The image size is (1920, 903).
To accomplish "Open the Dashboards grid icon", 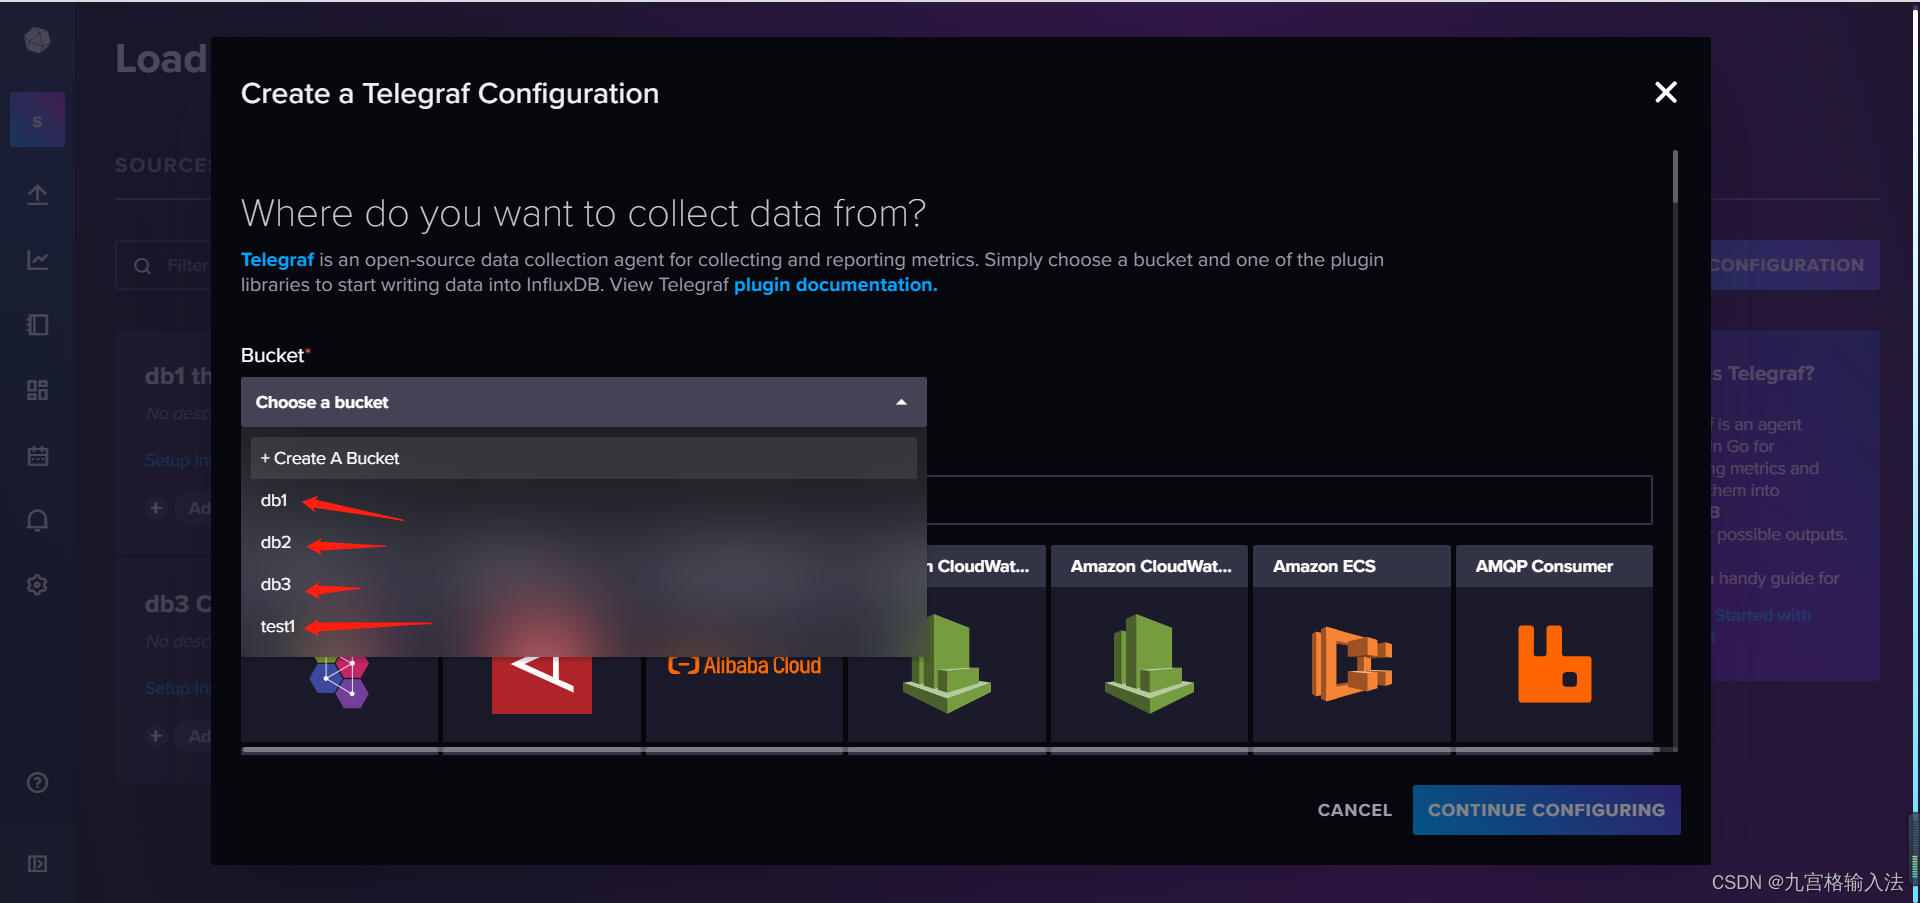I will [37, 390].
